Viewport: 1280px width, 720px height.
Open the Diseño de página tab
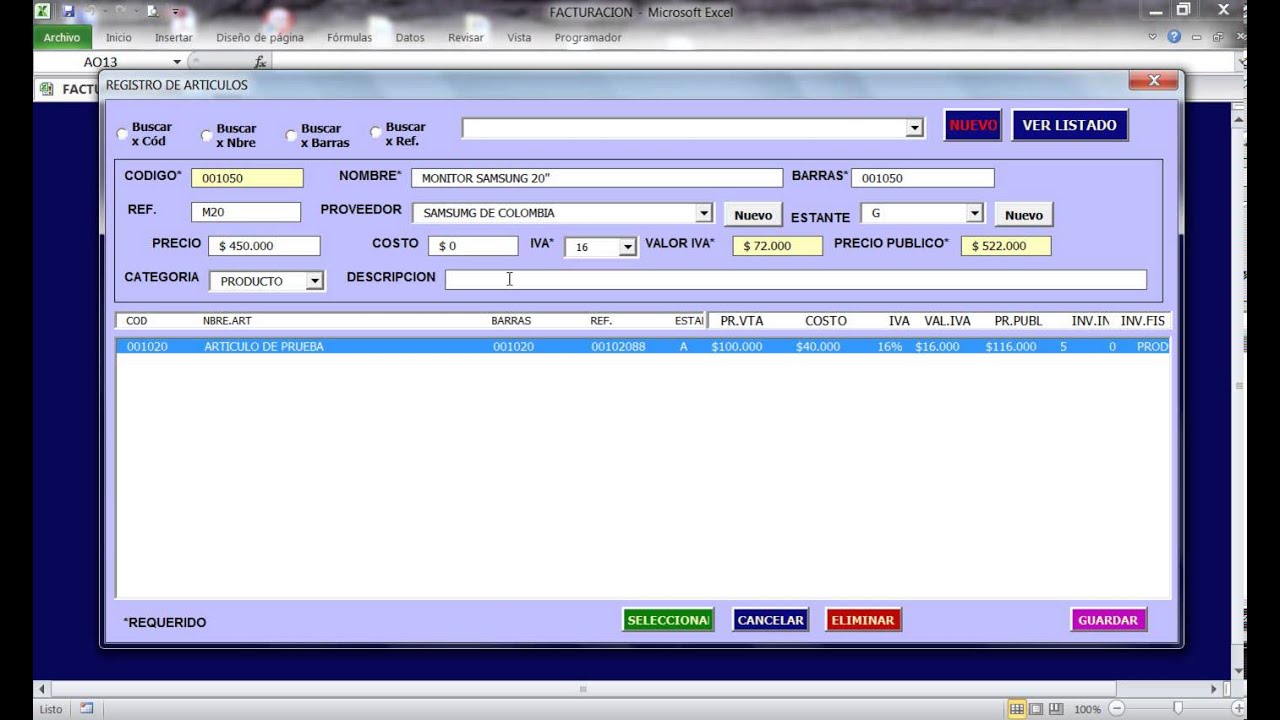click(x=259, y=37)
